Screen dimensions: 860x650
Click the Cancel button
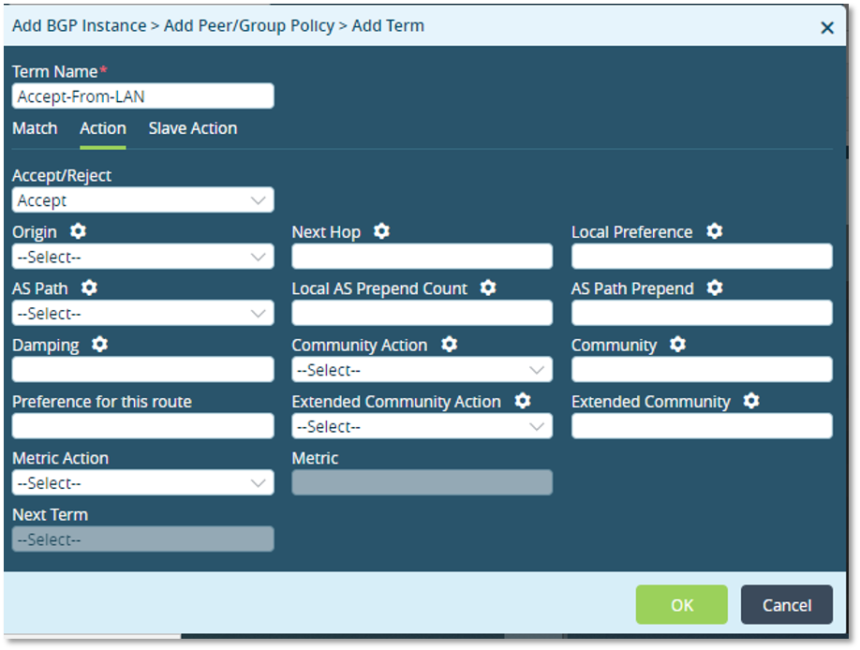786,605
